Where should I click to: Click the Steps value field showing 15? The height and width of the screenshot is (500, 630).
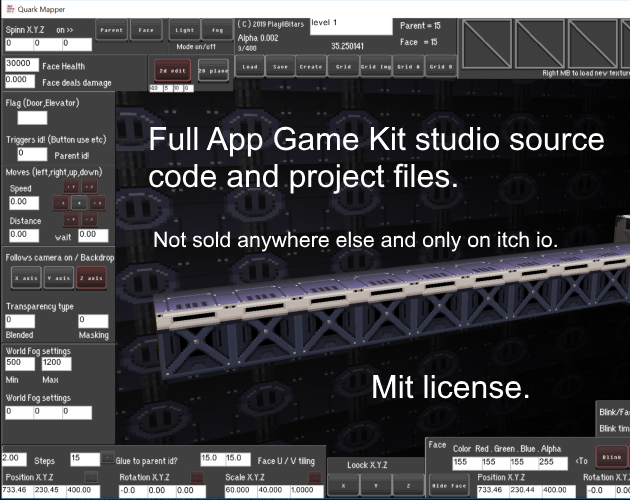pos(85,459)
